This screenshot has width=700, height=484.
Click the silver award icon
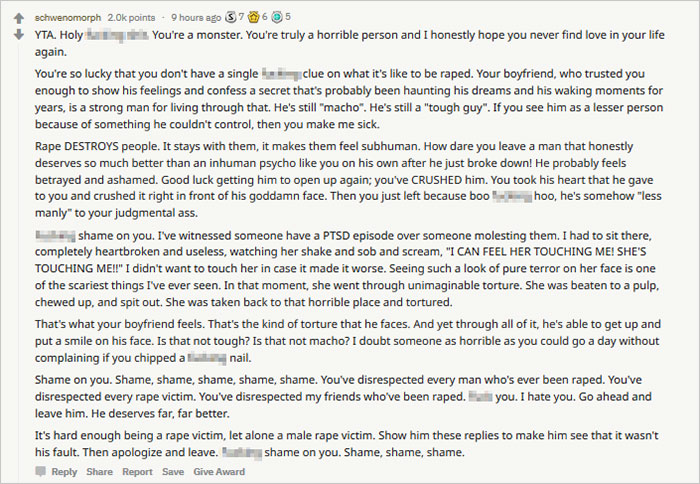coord(229,17)
